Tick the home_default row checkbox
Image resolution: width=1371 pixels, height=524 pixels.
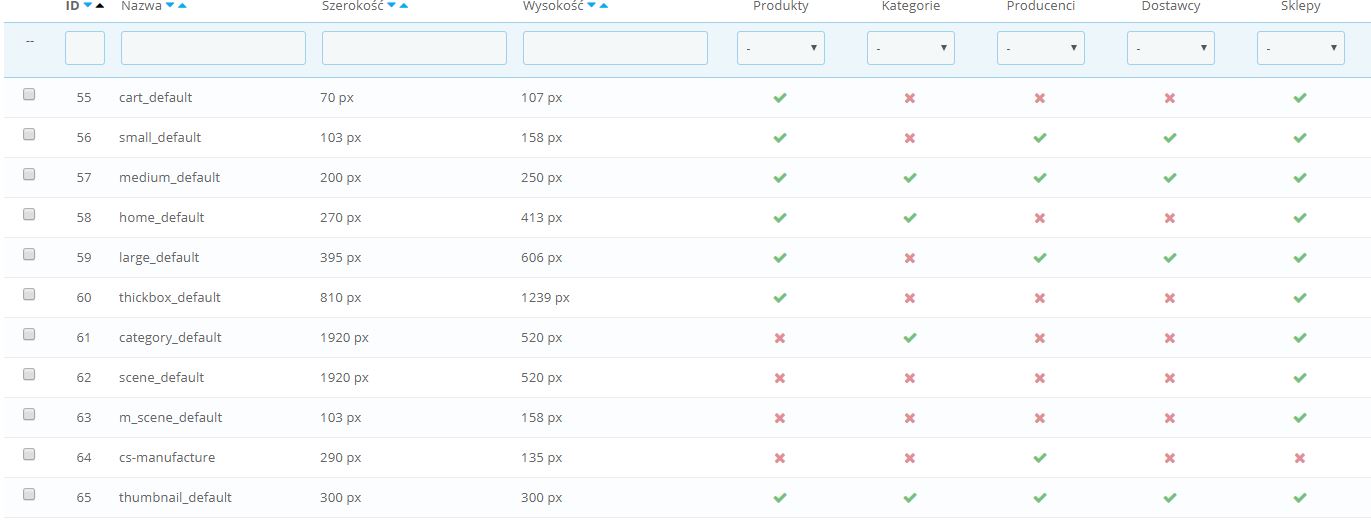pyautogui.click(x=29, y=214)
